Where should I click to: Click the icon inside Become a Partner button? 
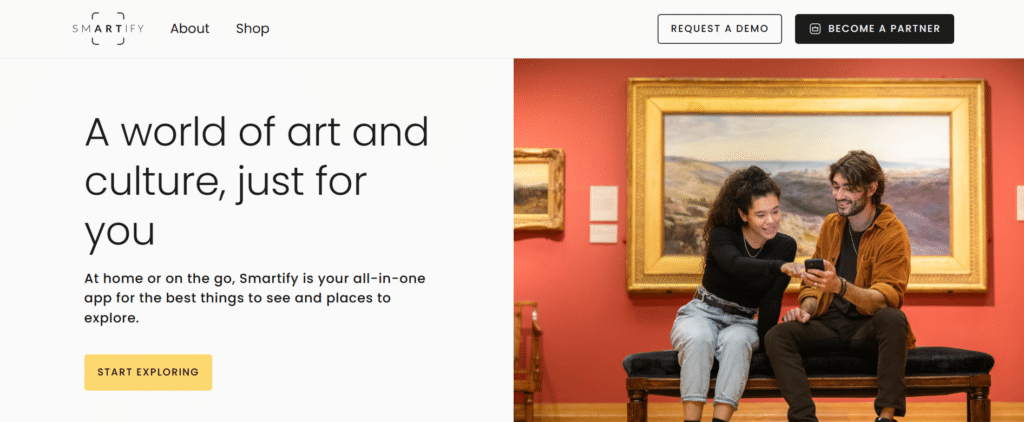pos(814,29)
